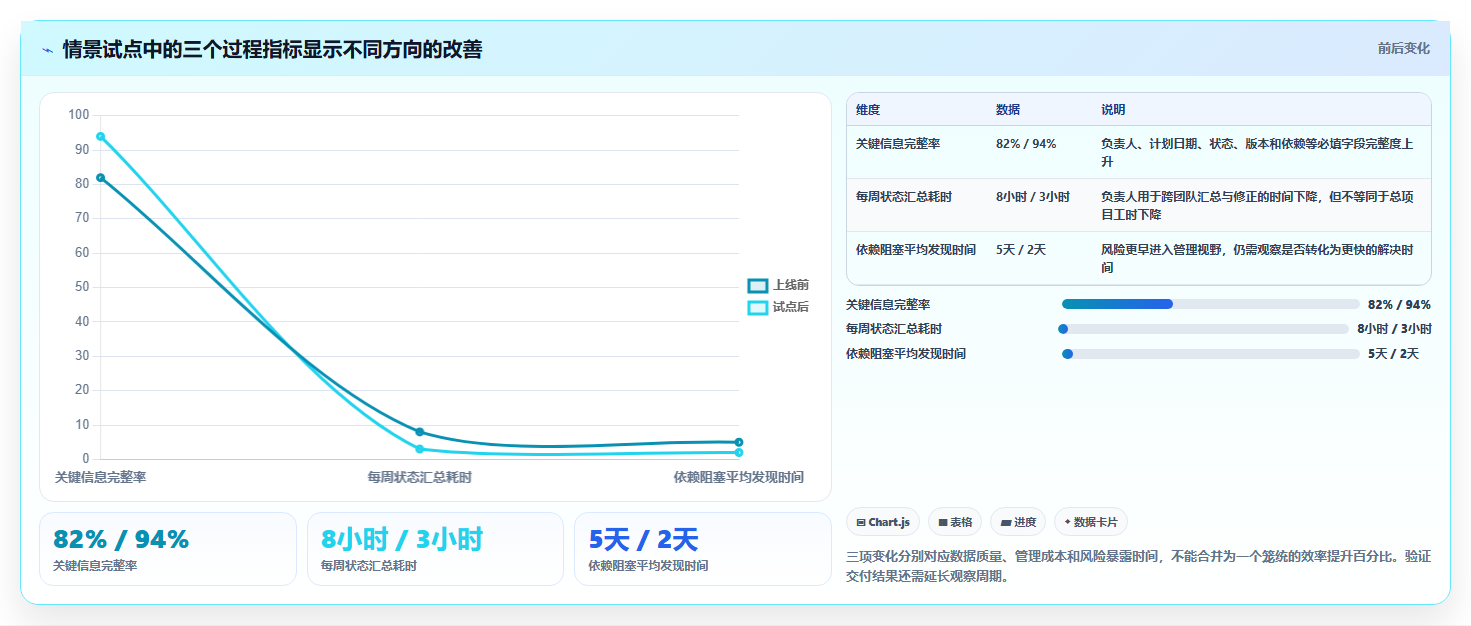The image size is (1471, 626).
Task: Click the 试点后 point at 每周状态汇总耗时
Action: tap(420, 449)
